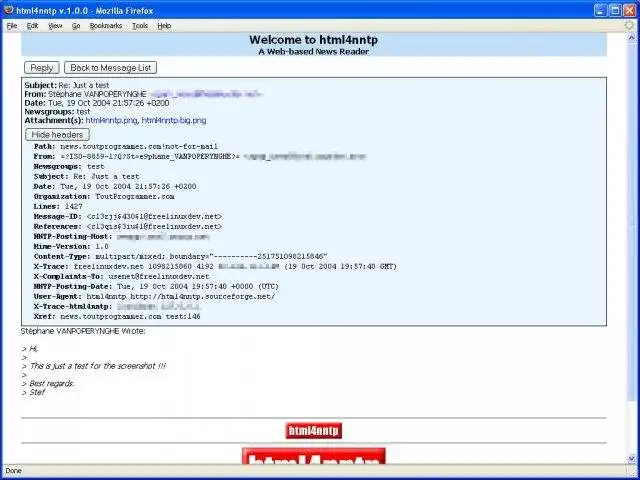Open the File menu
The image size is (640, 480).
point(12,25)
